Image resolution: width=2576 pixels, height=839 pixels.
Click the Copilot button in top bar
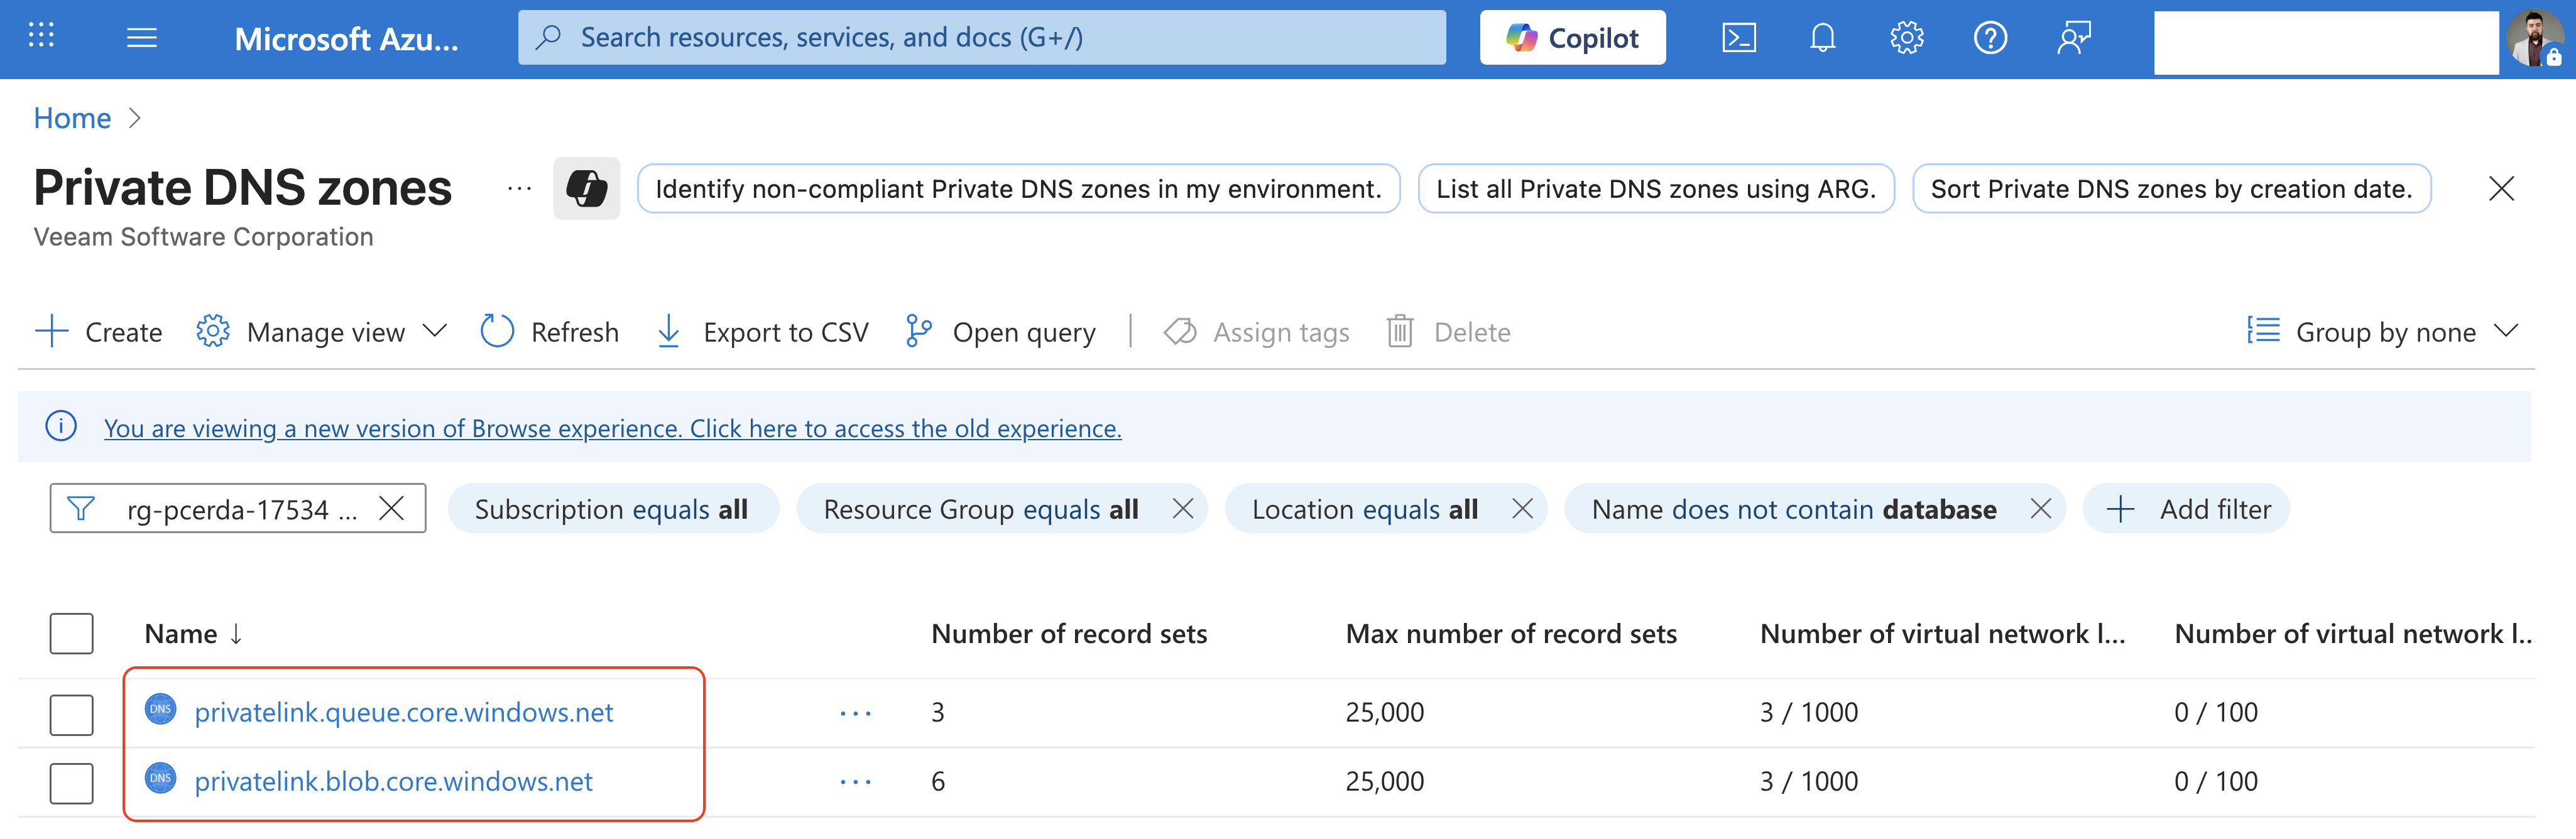pos(1572,38)
